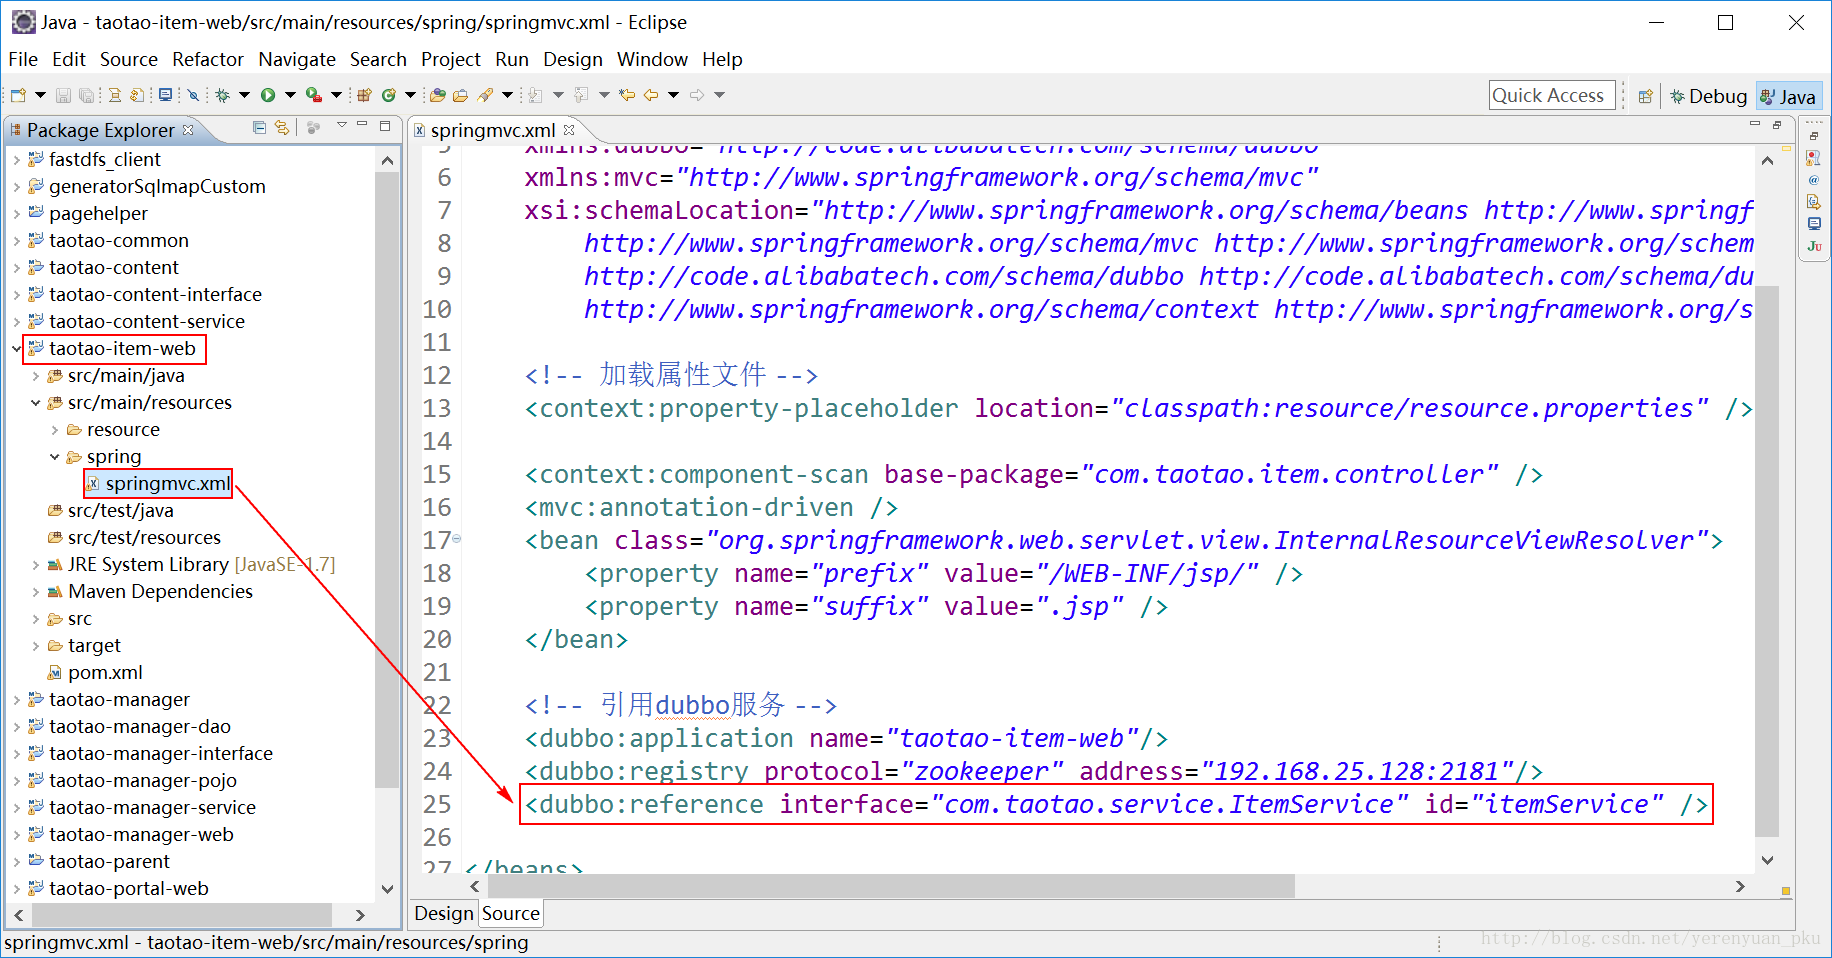This screenshot has height=958, width=1832.
Task: Open the Project menu
Action: click(x=451, y=59)
